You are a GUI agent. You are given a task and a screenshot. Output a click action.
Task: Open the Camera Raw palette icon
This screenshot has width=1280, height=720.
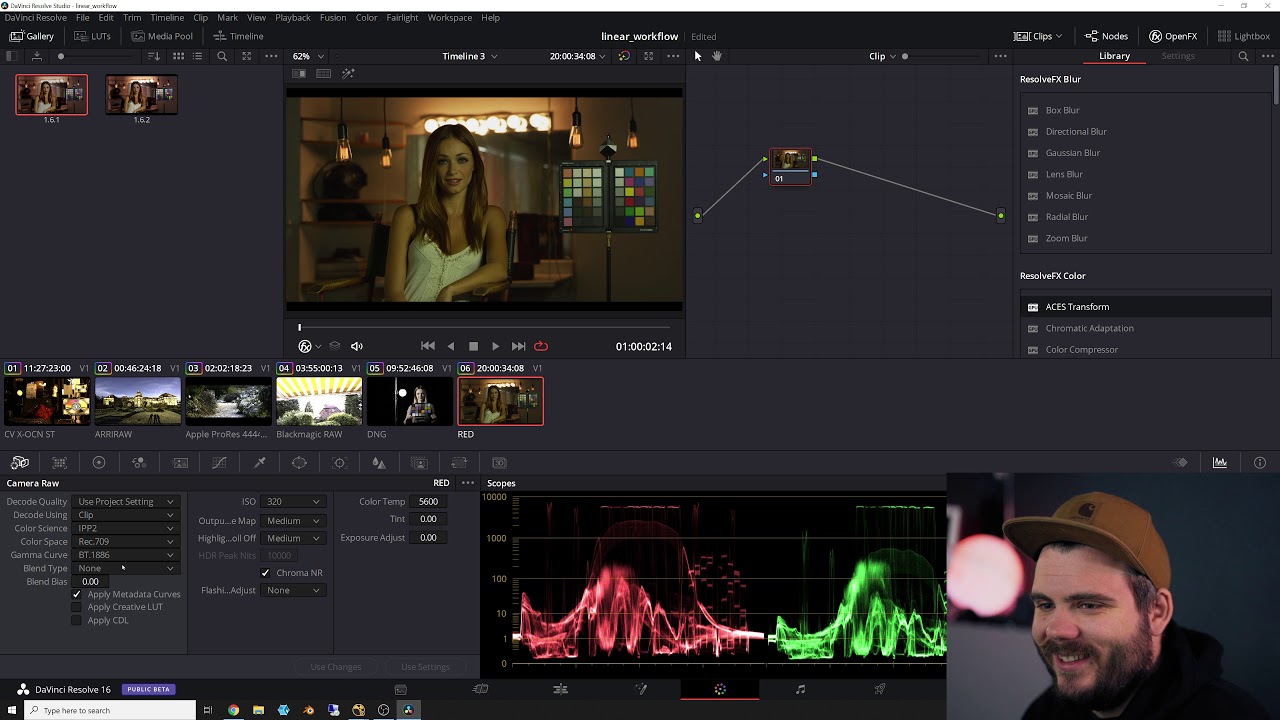(x=20, y=463)
